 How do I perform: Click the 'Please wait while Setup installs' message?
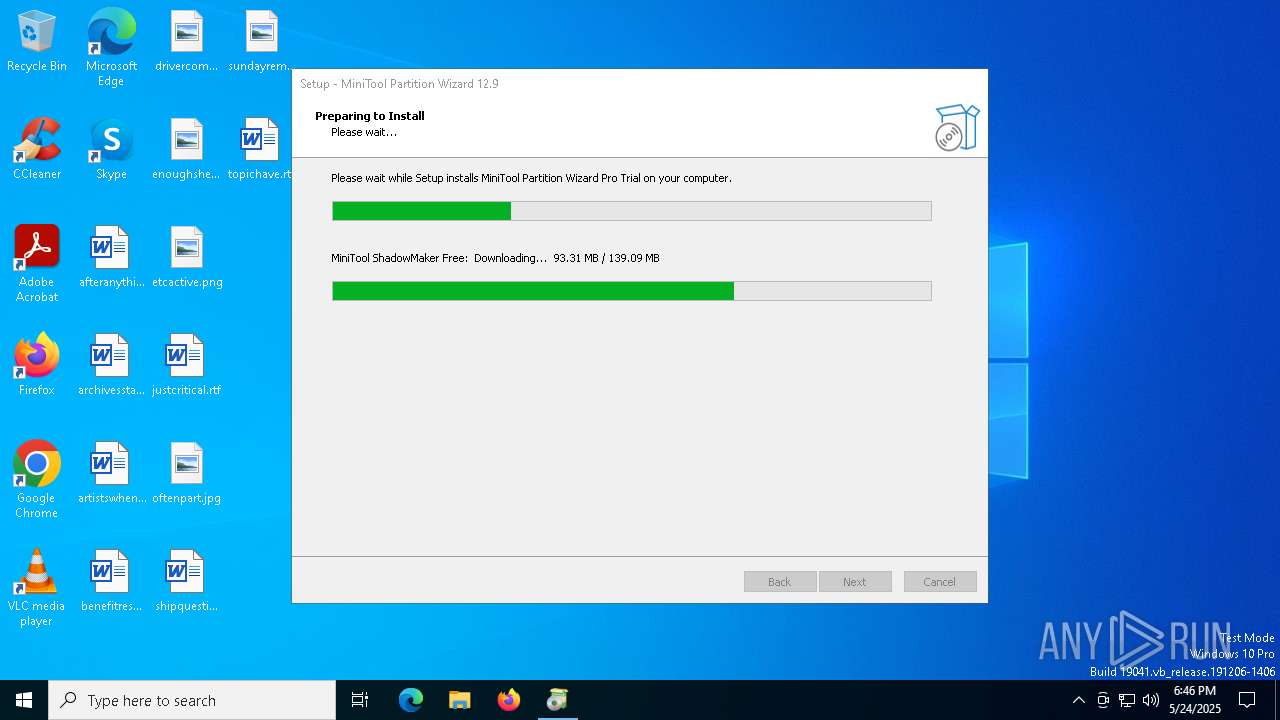click(x=531, y=178)
